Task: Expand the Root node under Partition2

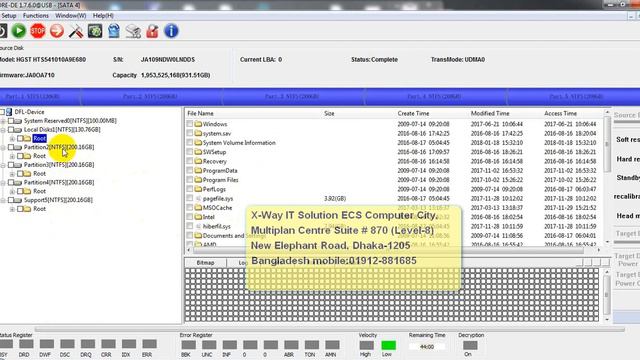Action: [x=12, y=156]
